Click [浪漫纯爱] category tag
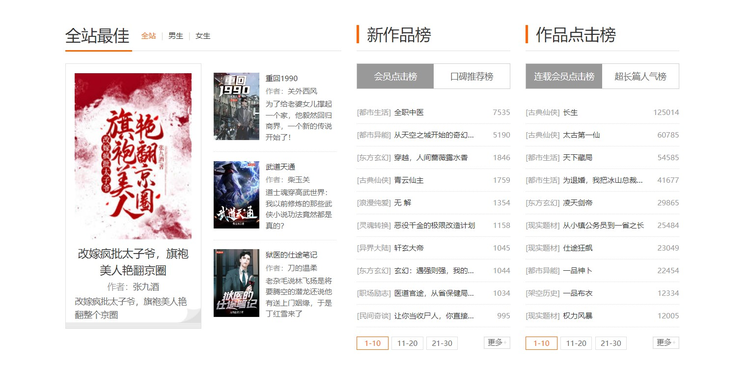This screenshot has width=750, height=371. 374,203
